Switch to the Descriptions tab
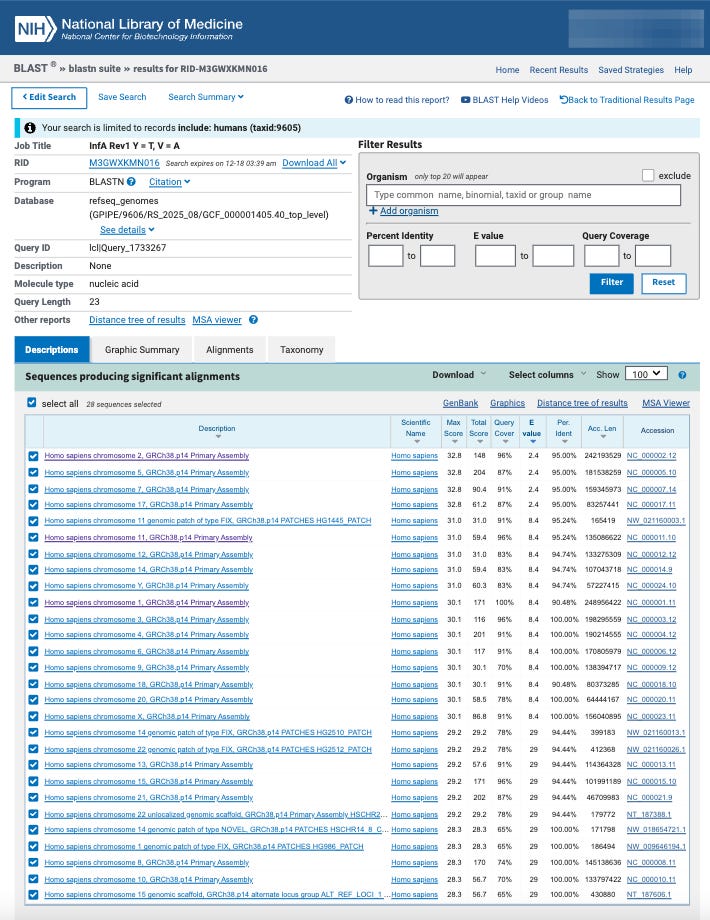Screen dimensions: 710x920 (52, 350)
